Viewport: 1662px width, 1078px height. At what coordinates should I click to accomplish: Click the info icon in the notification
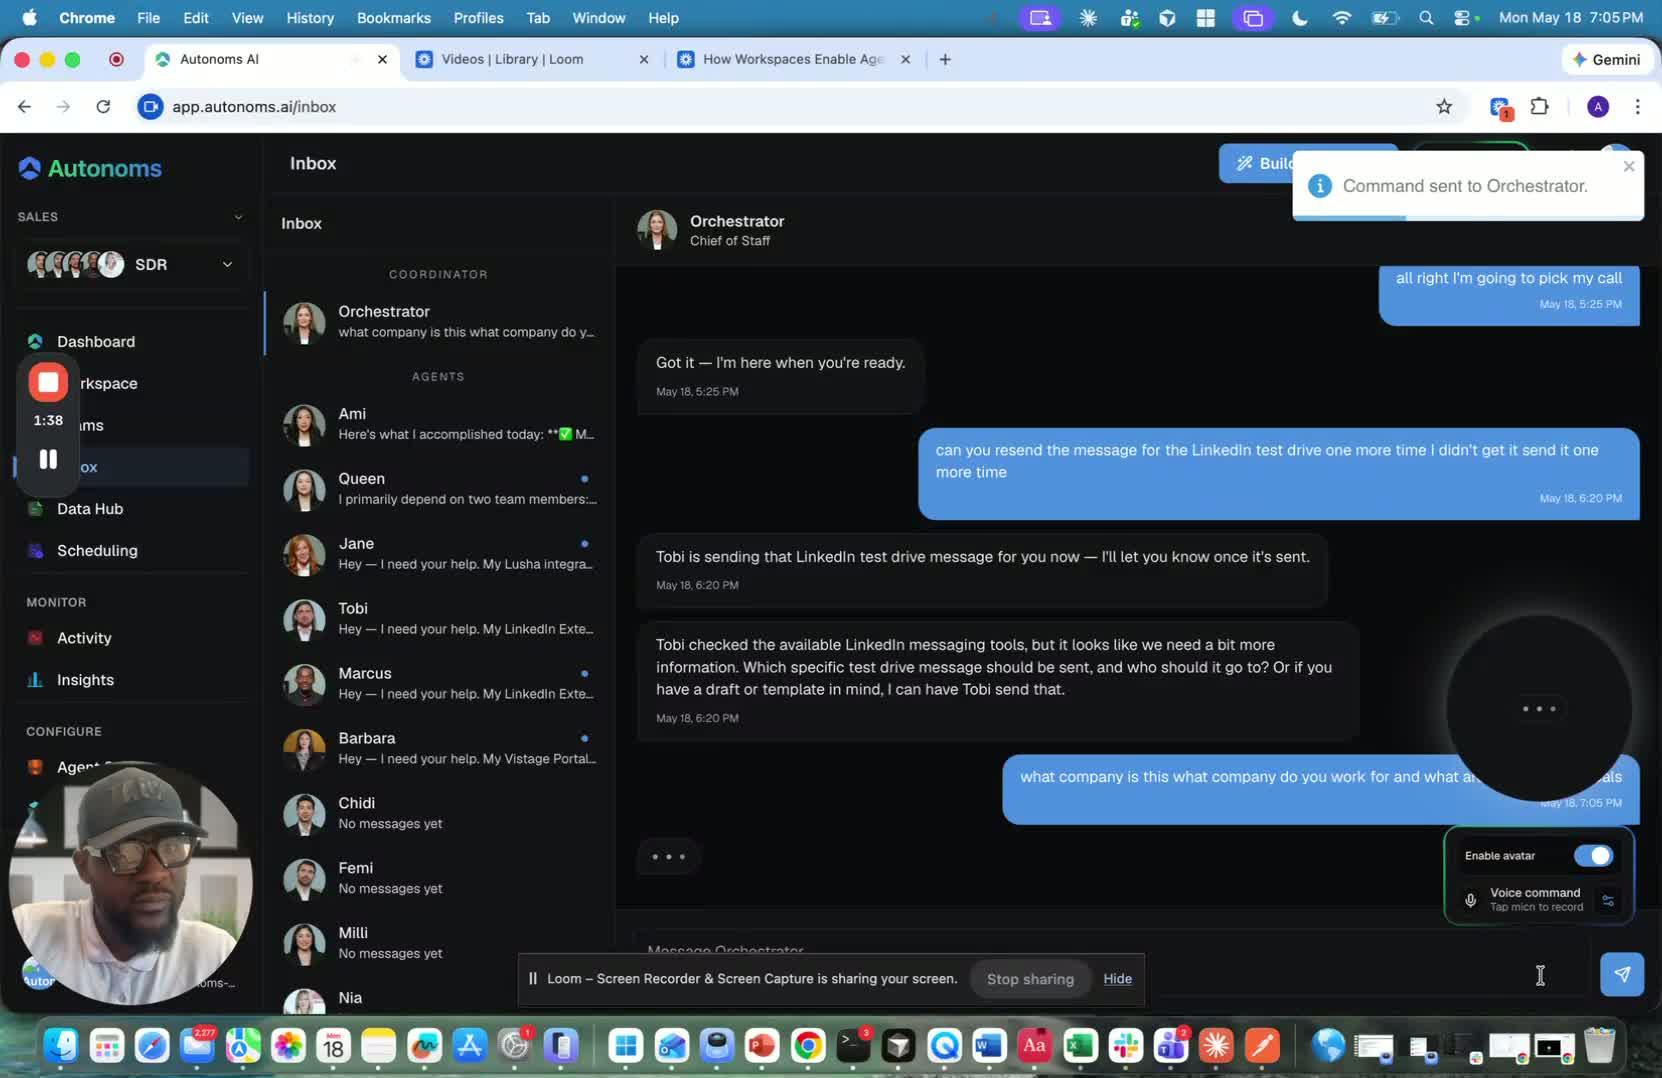click(x=1320, y=186)
